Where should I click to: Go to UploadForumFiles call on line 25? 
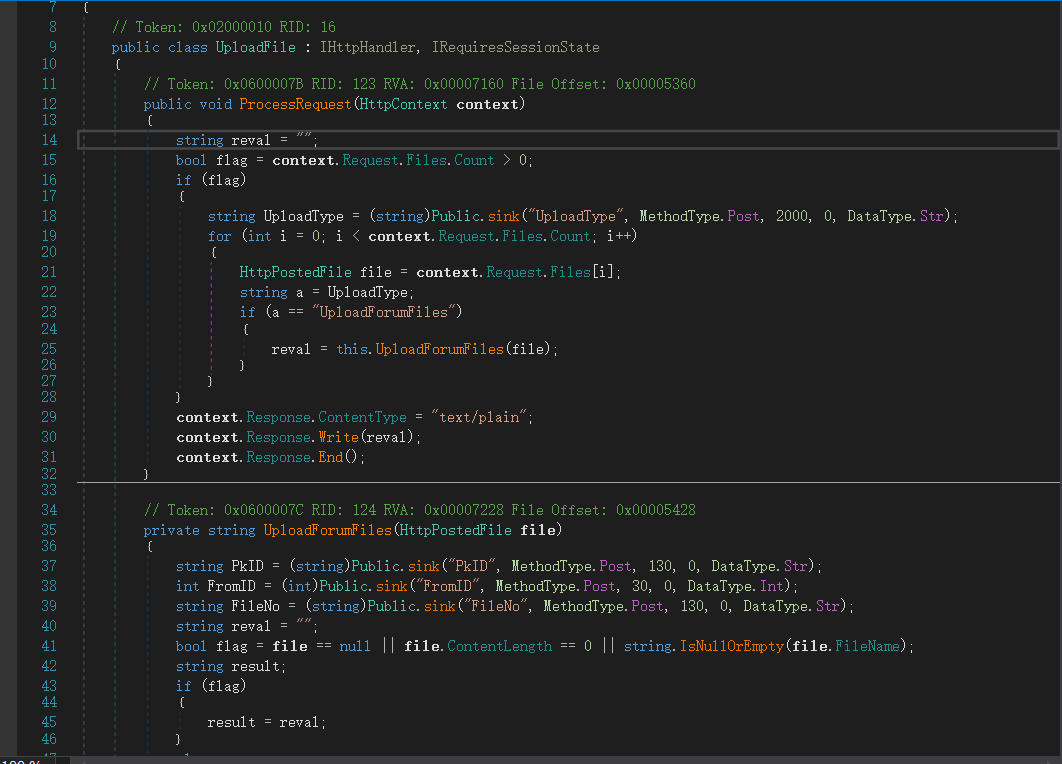(x=440, y=349)
